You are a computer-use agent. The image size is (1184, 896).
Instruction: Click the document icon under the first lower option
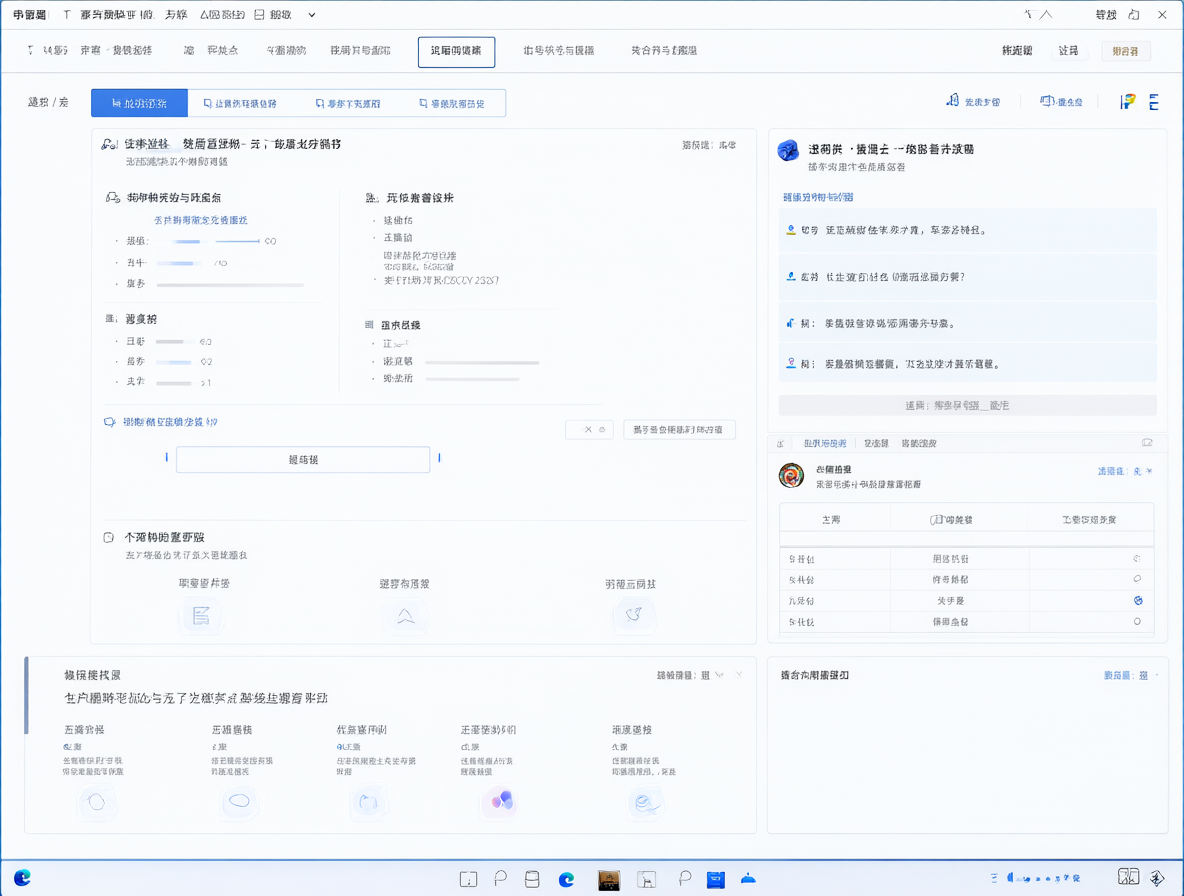pos(201,615)
